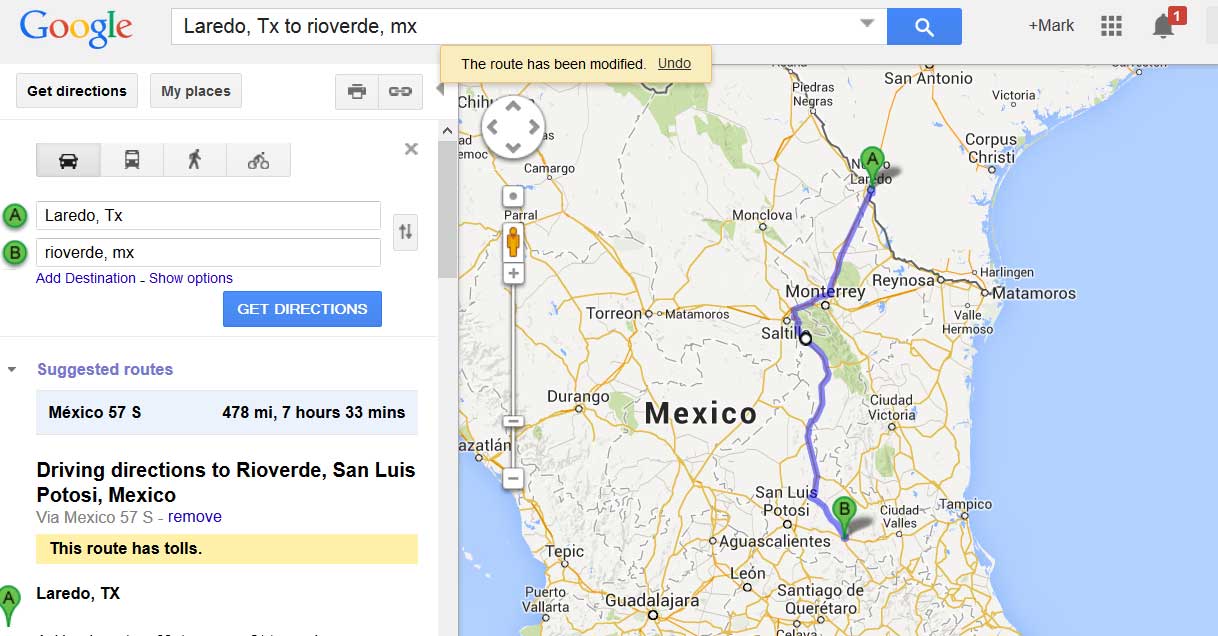
Task: Click the link share icon
Action: point(400,91)
